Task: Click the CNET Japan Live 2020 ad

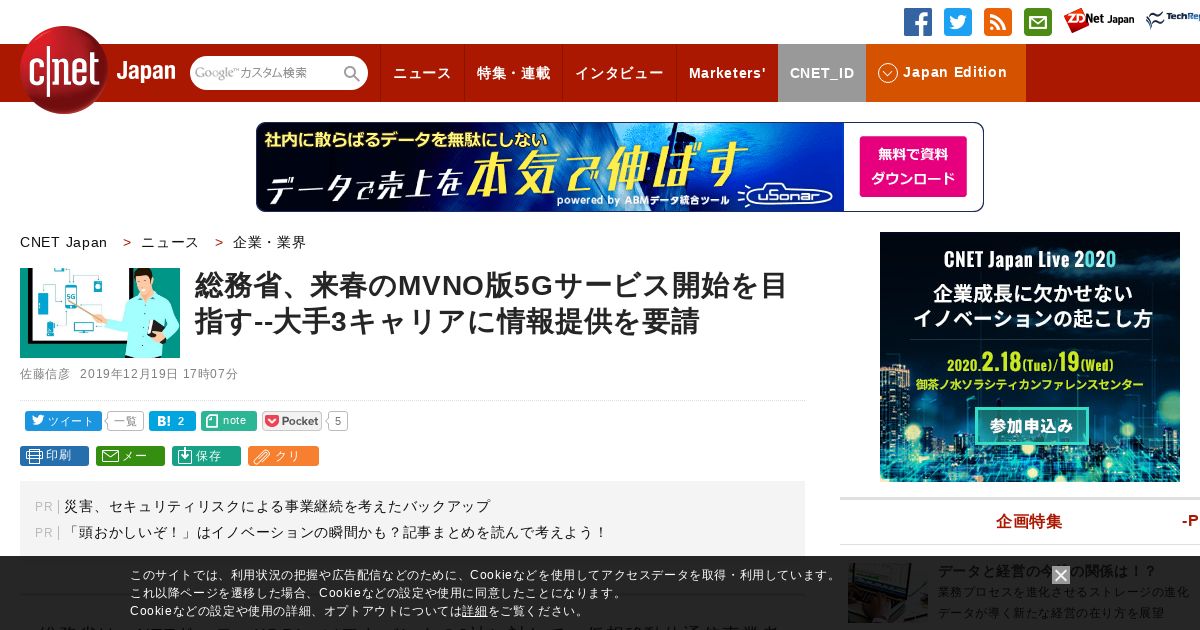Action: tap(1030, 357)
